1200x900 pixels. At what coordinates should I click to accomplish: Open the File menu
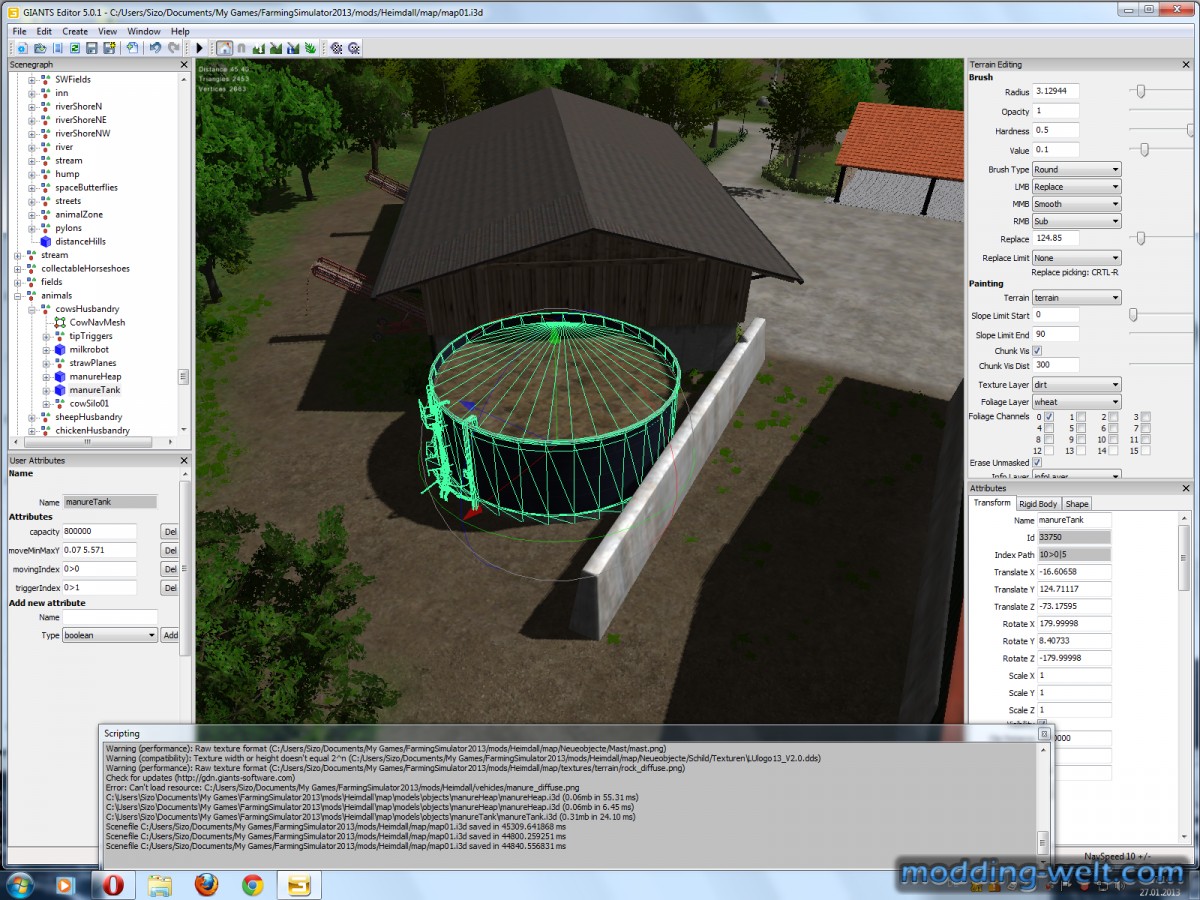coord(20,31)
